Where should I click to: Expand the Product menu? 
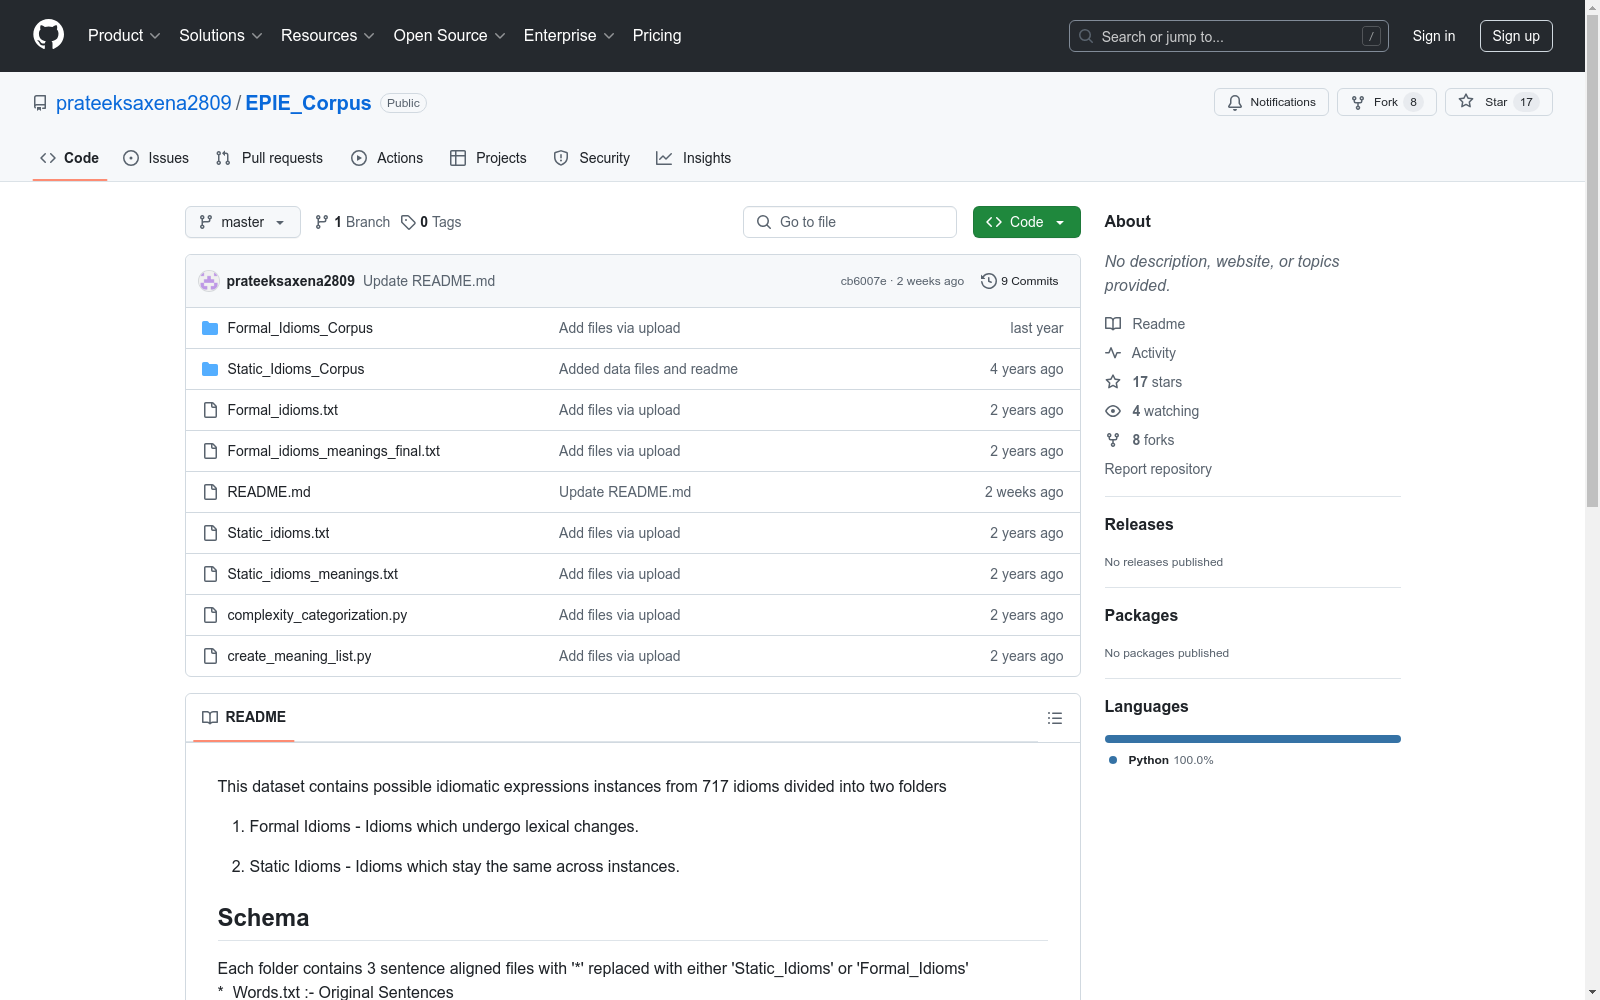pos(124,36)
